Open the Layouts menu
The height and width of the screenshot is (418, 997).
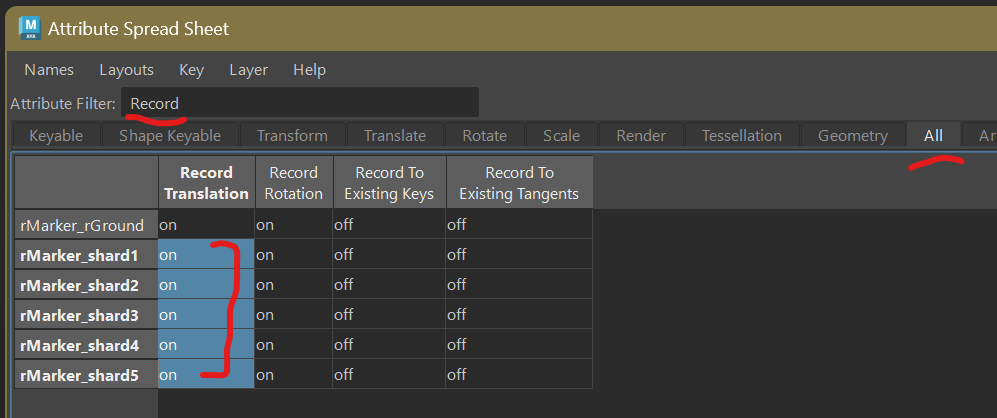click(126, 70)
